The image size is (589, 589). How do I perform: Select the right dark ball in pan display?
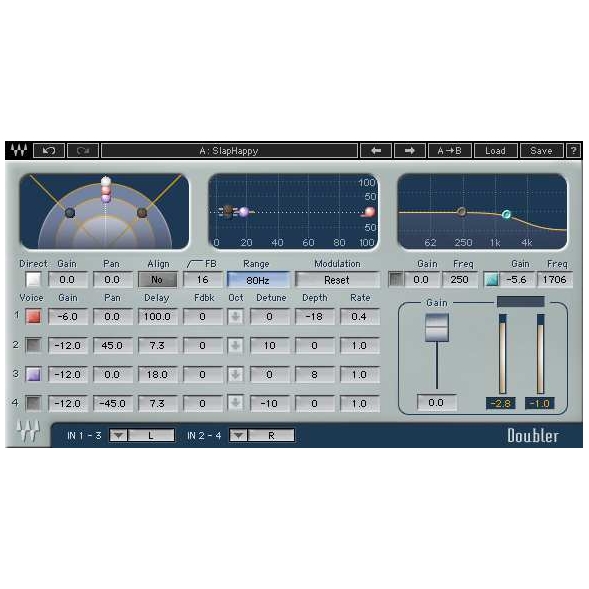click(x=142, y=213)
